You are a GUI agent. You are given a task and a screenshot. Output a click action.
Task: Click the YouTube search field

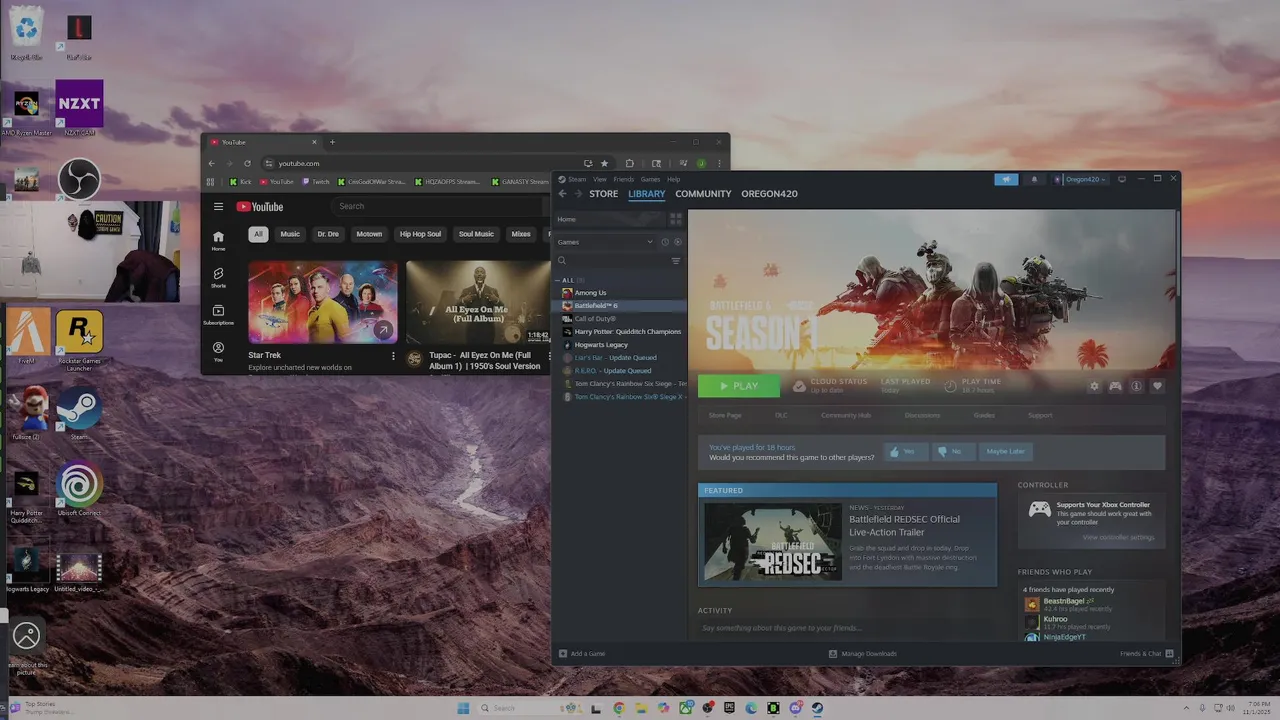(x=435, y=206)
